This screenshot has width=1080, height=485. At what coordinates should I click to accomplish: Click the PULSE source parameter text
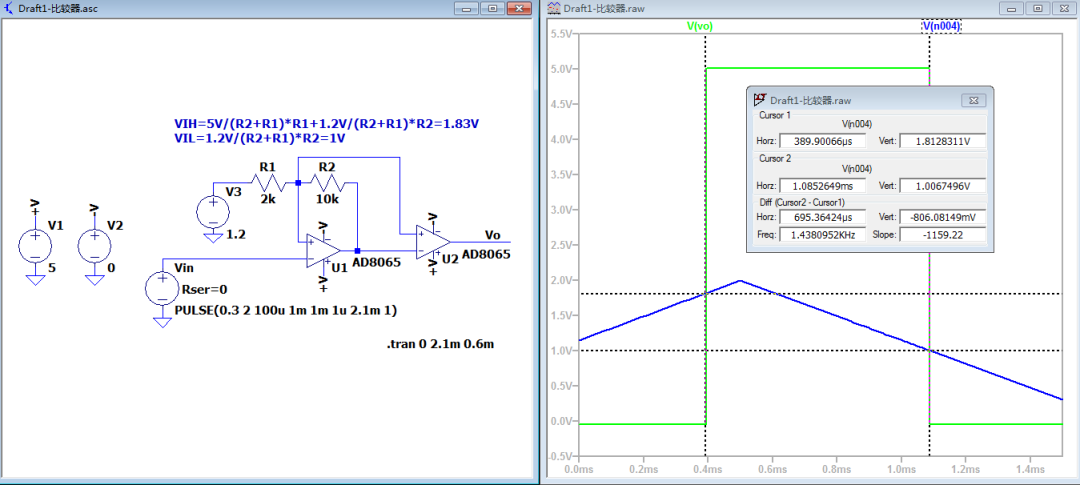285,310
